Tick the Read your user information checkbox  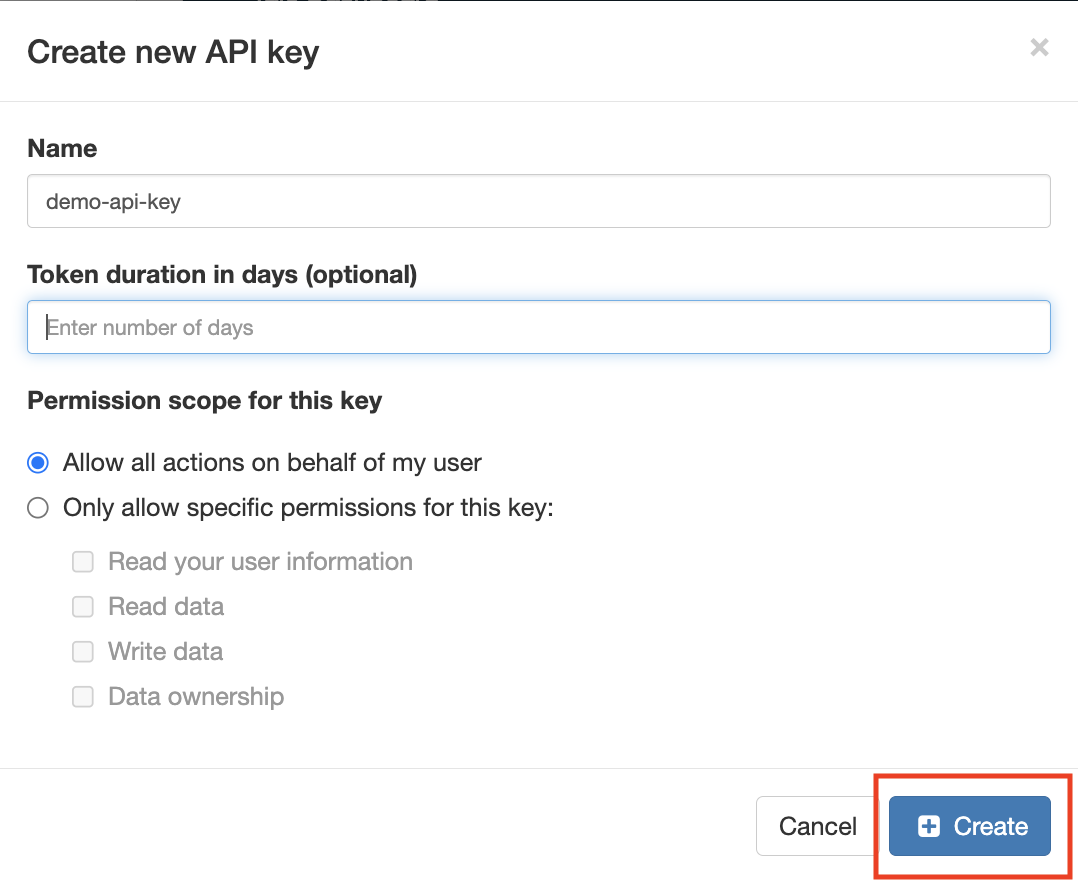point(83,562)
